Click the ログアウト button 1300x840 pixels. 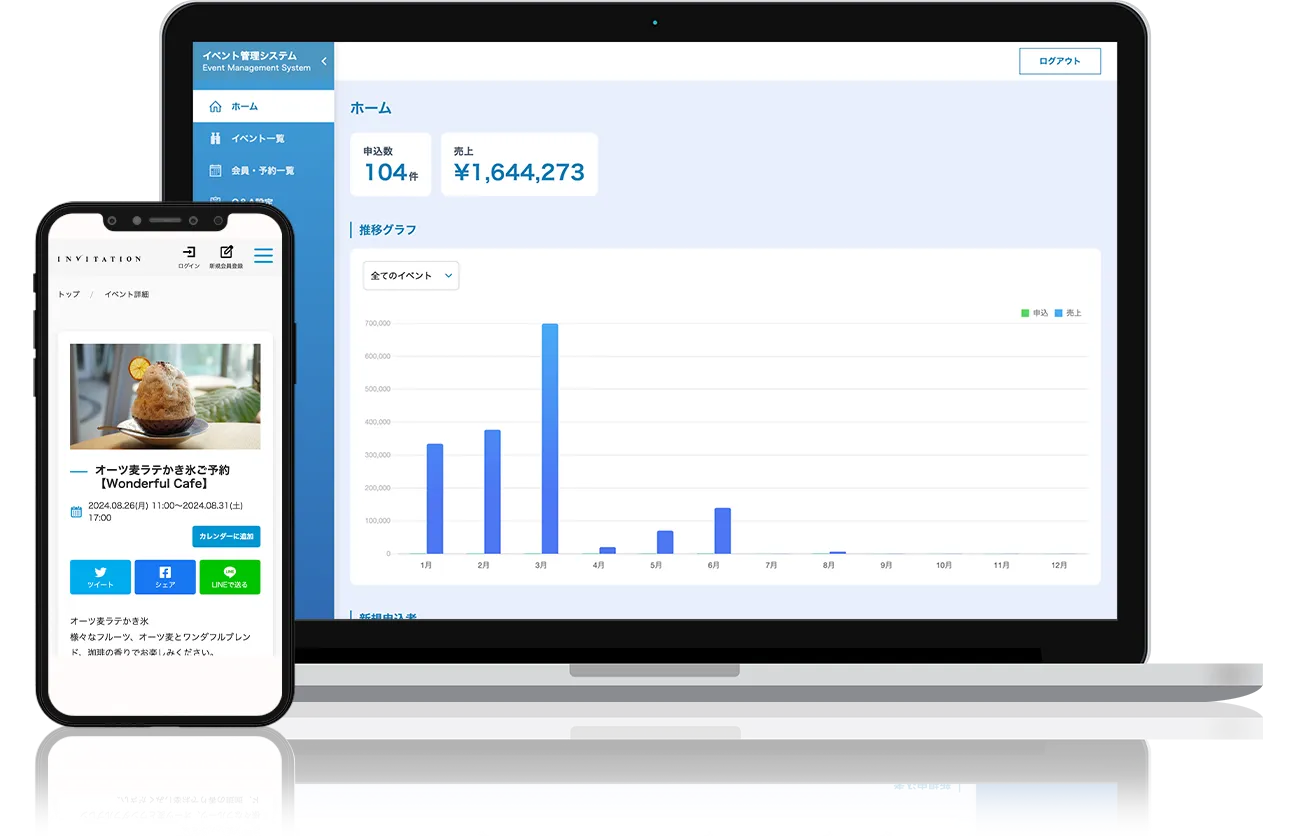pyautogui.click(x=1059, y=61)
